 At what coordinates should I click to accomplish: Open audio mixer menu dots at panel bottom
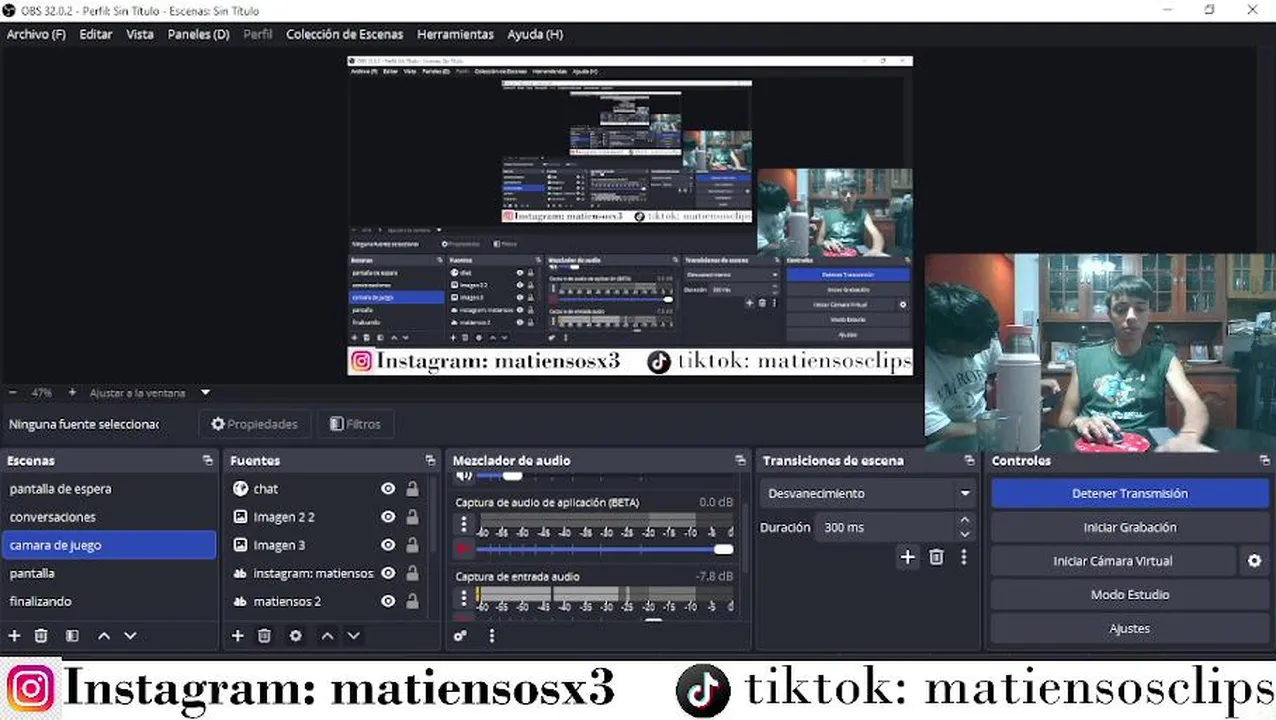point(491,636)
